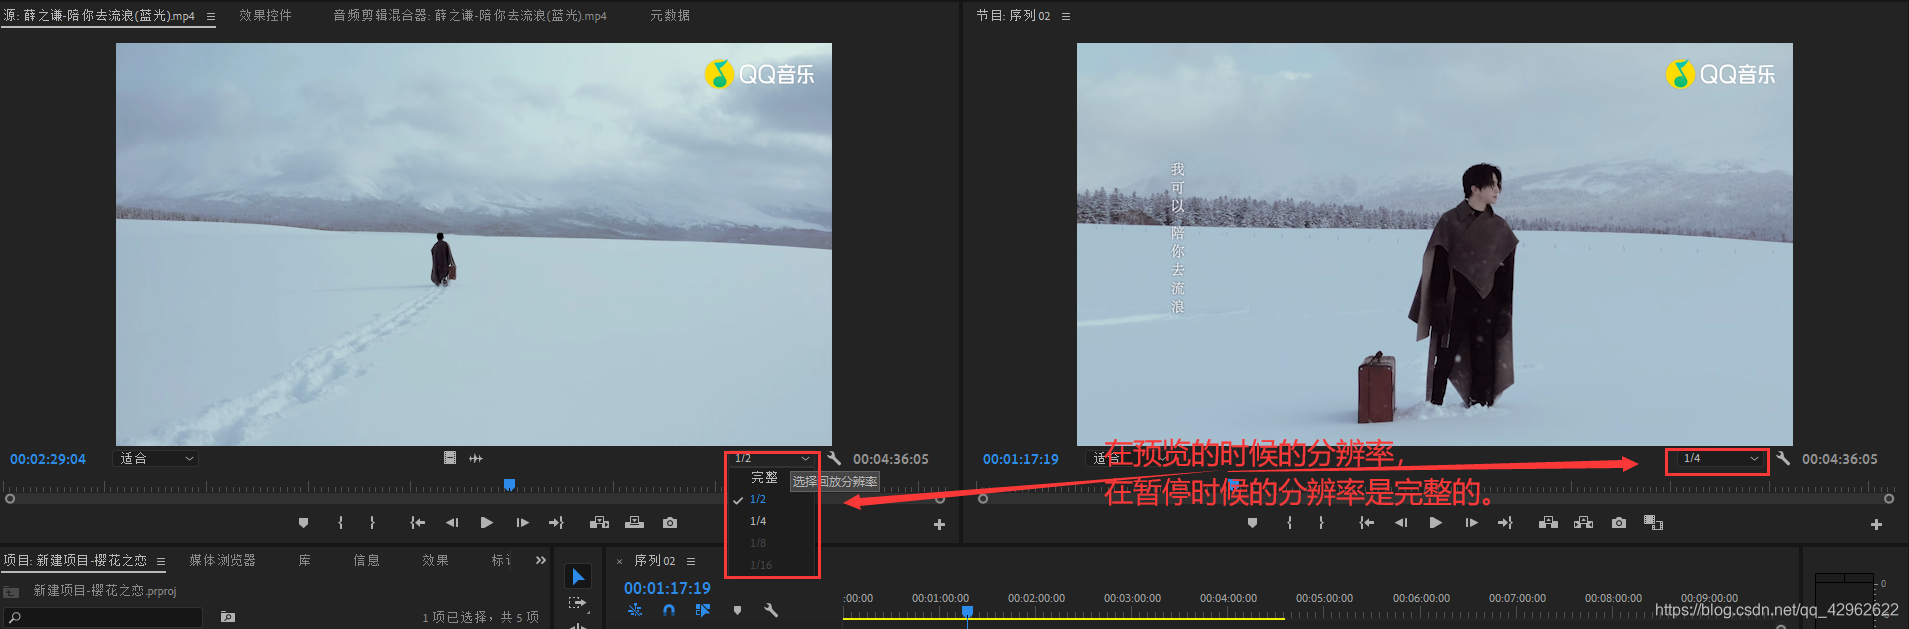Open program monitor 序列02 panel menu

pyautogui.click(x=1066, y=16)
